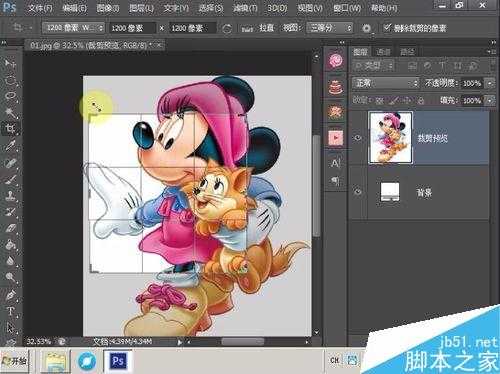Open the 滤镜(T) Filter menu
Viewport: 500px width, 374px height.
click(x=245, y=8)
